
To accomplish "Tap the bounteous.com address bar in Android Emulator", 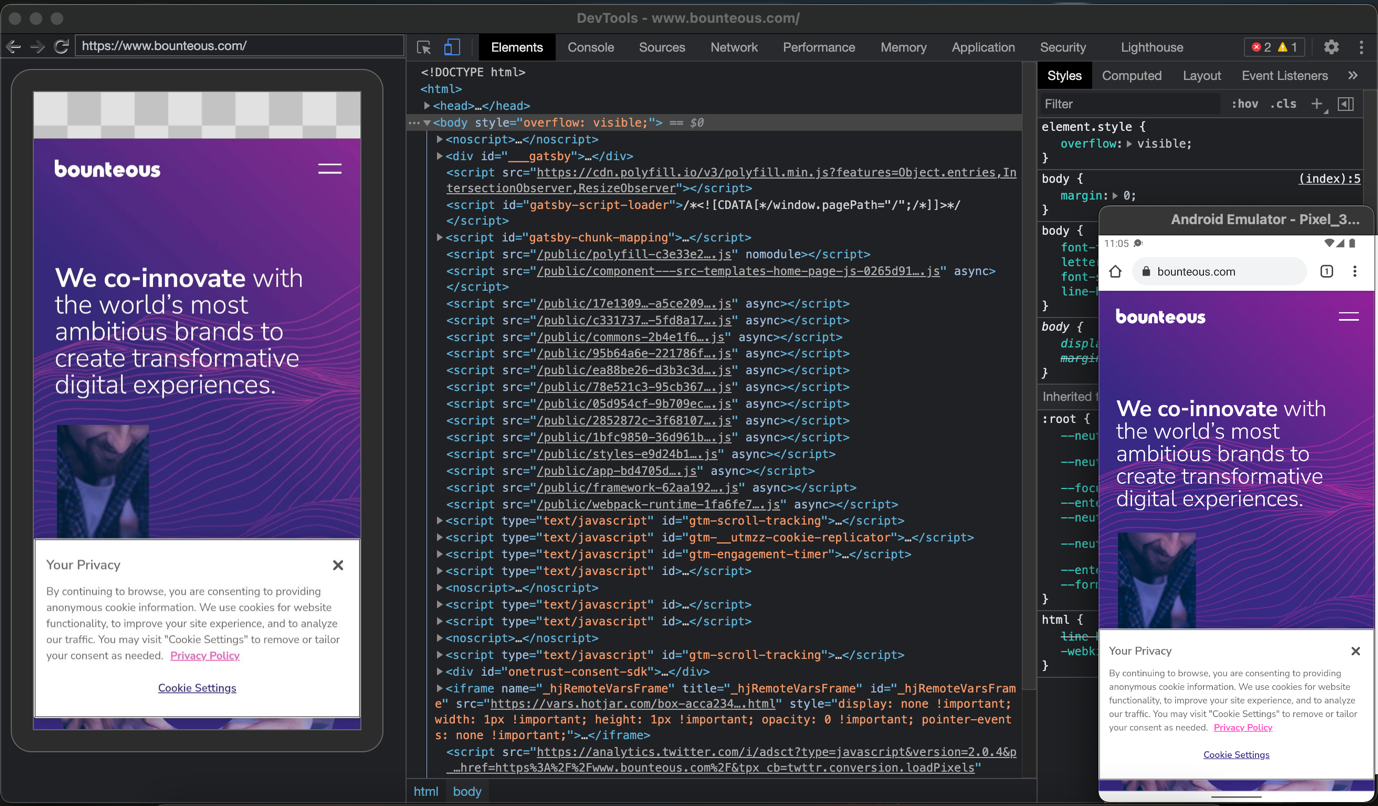I will click(1220, 271).
